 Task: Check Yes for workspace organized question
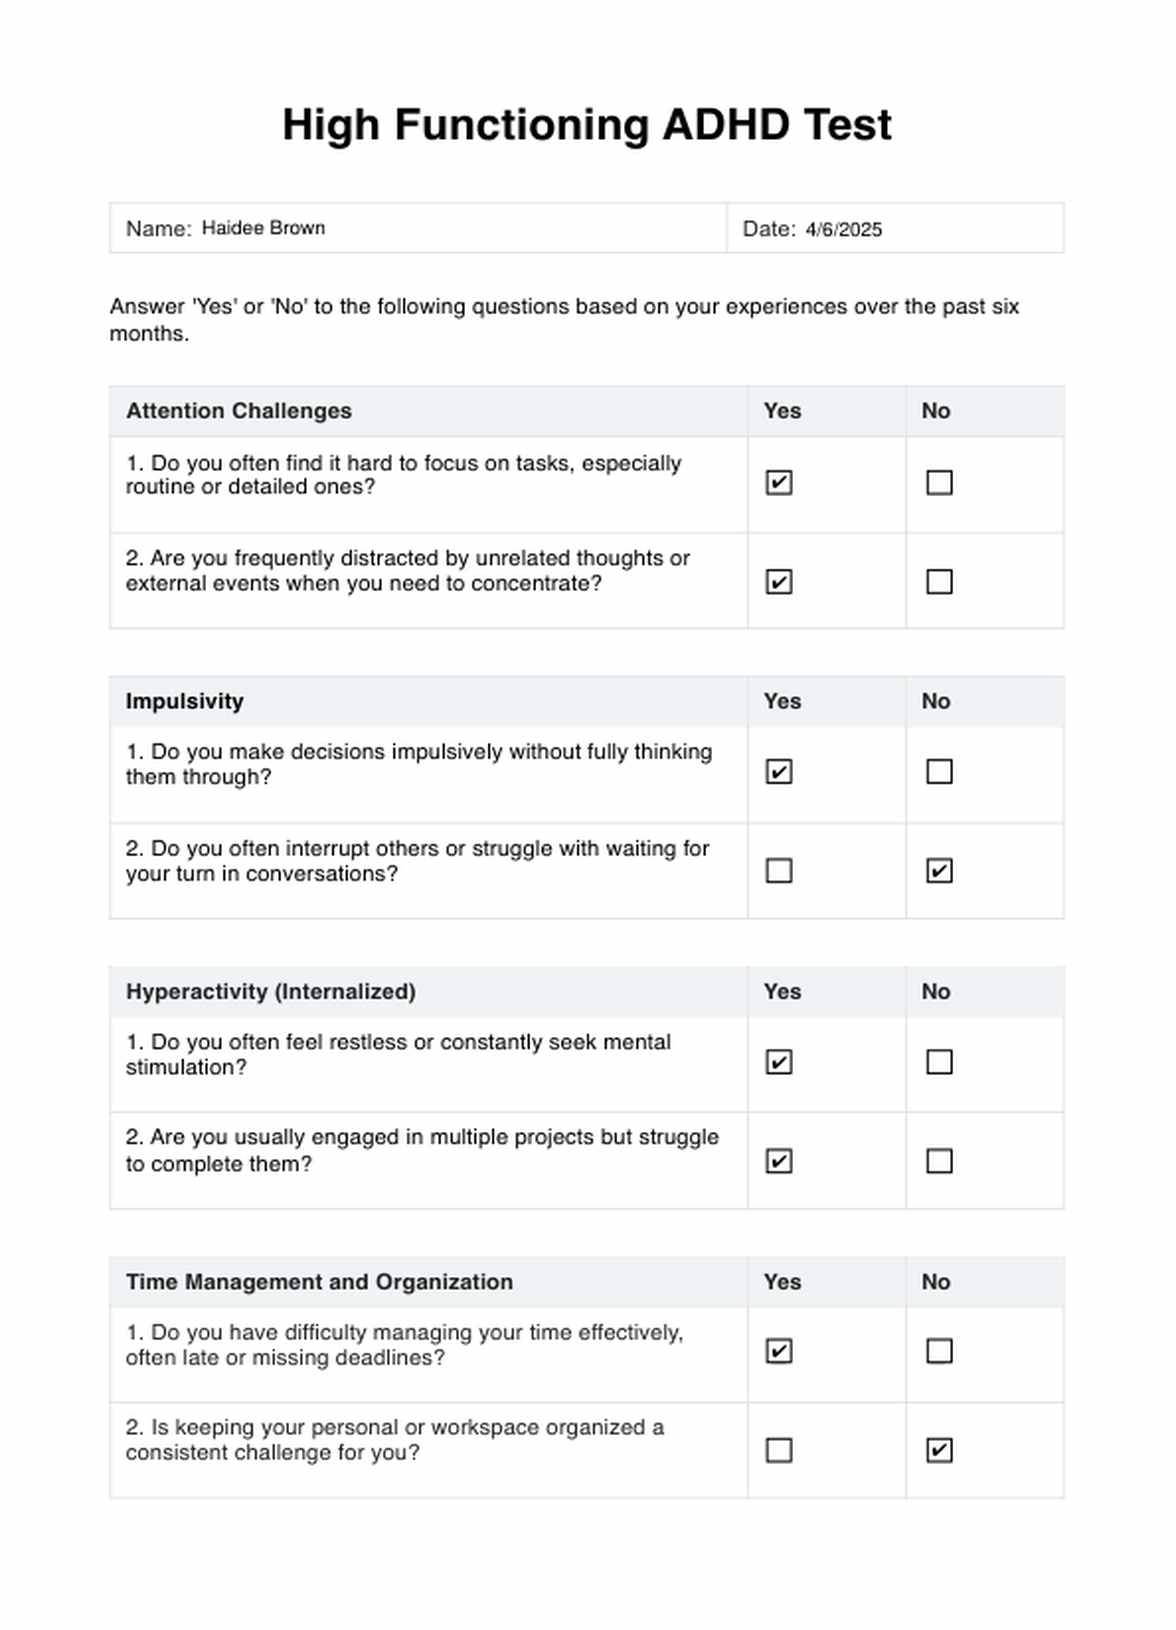pos(779,1451)
